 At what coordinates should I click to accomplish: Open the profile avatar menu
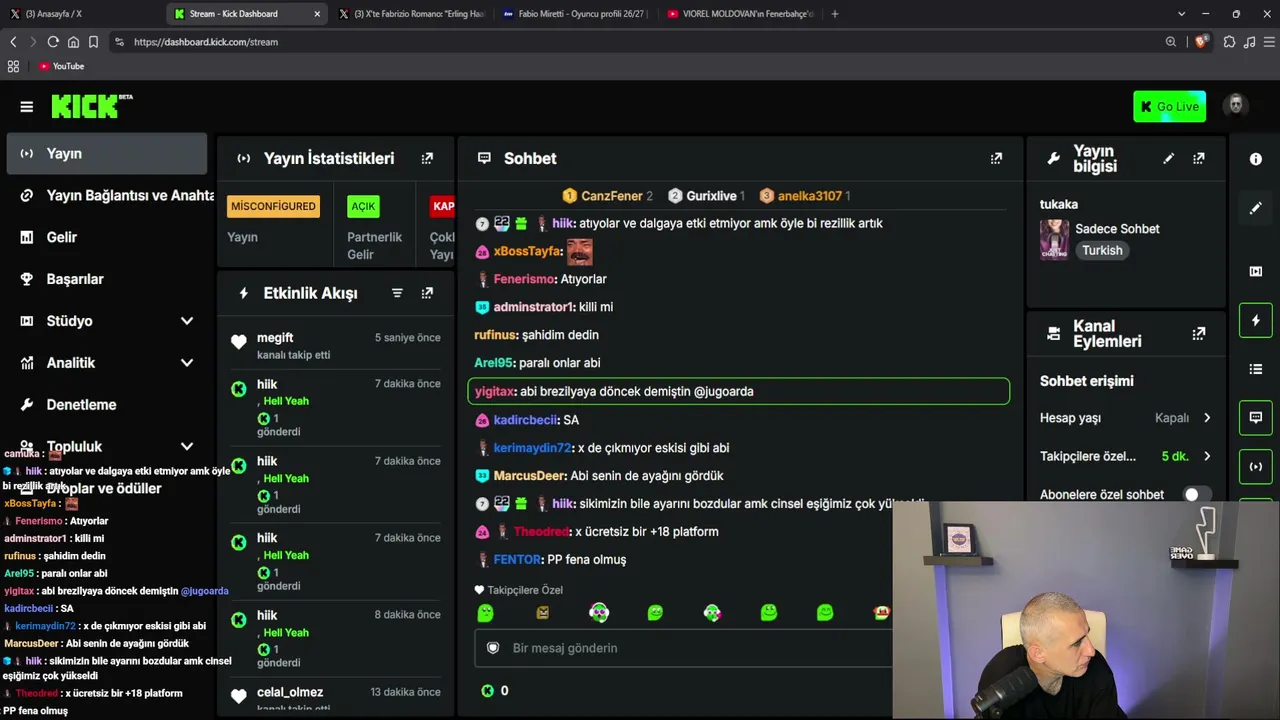(x=1236, y=106)
